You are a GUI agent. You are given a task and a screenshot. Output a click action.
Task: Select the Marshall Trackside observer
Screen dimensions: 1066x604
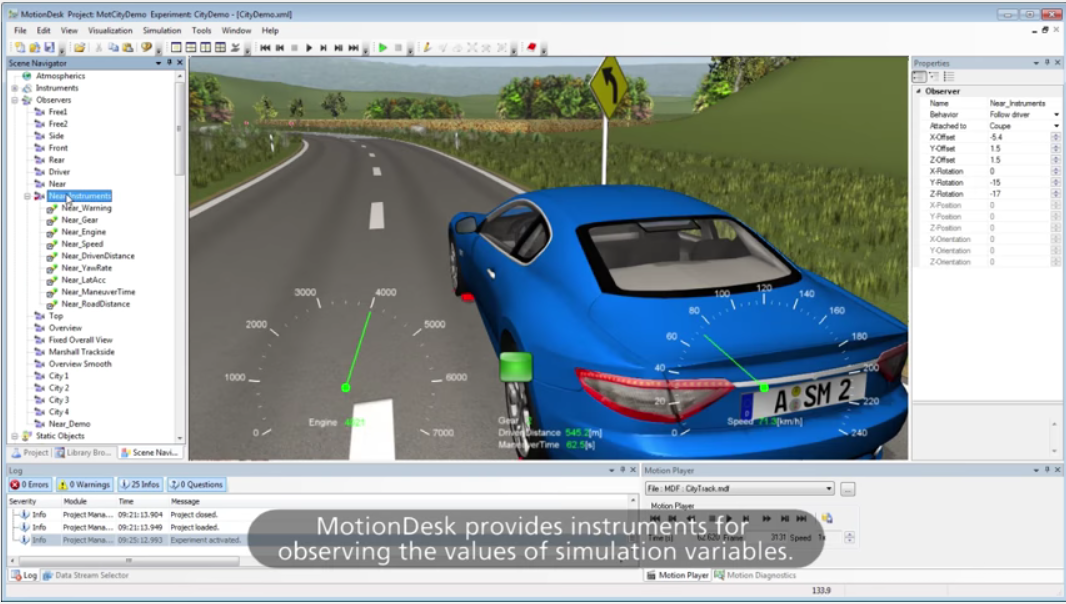pos(82,352)
